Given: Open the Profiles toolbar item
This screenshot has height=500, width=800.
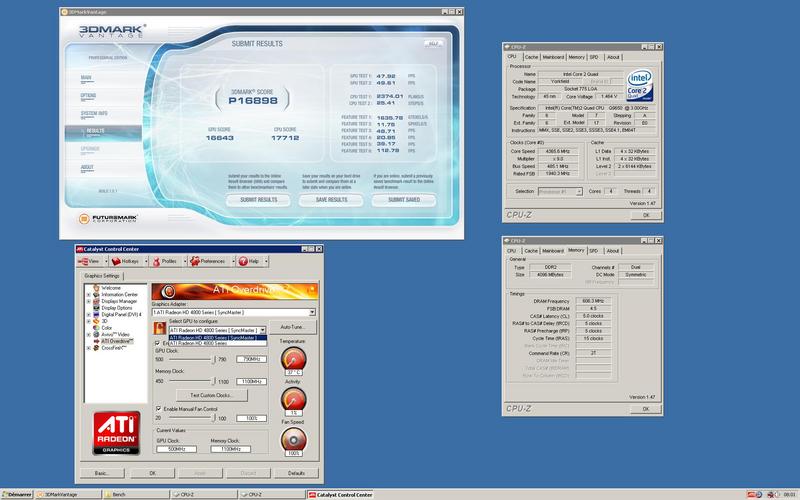Looking at the screenshot, I should coord(164,261).
